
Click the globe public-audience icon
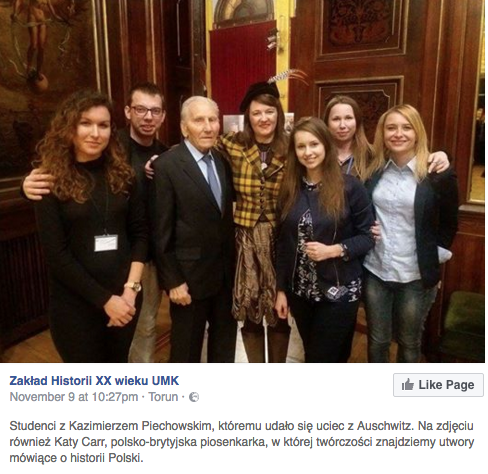coord(194,397)
